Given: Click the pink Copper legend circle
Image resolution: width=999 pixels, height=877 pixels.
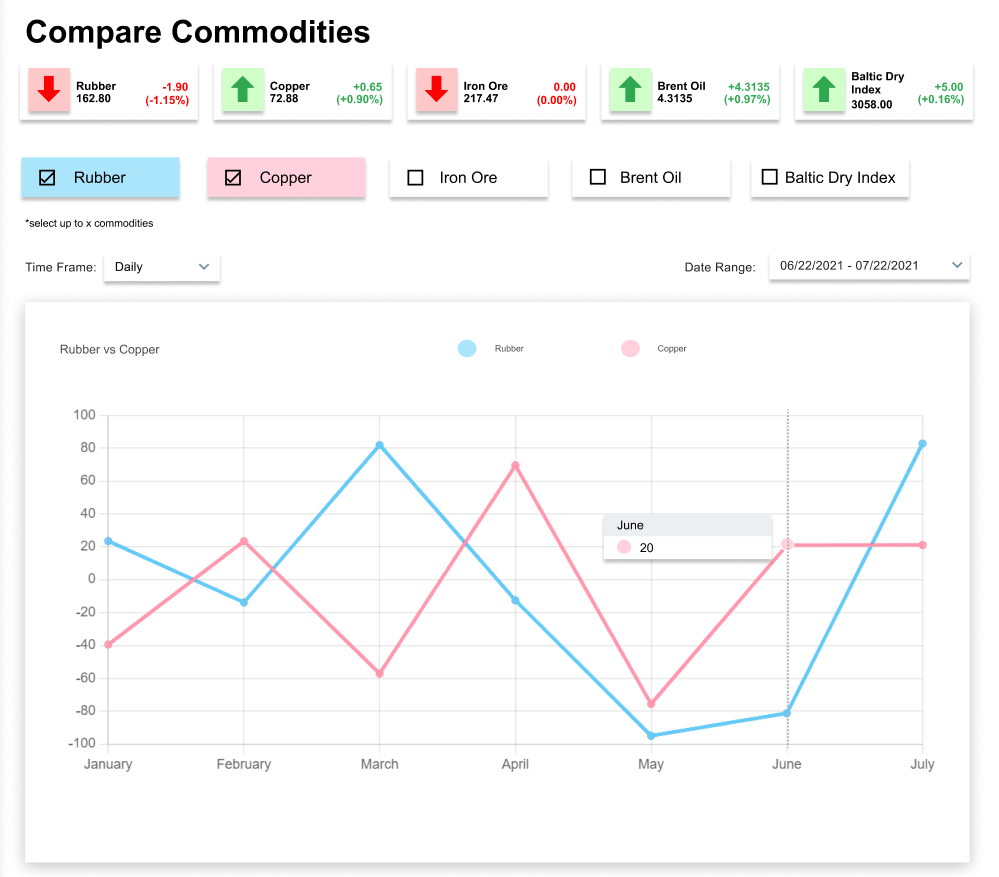Looking at the screenshot, I should click(x=630, y=349).
